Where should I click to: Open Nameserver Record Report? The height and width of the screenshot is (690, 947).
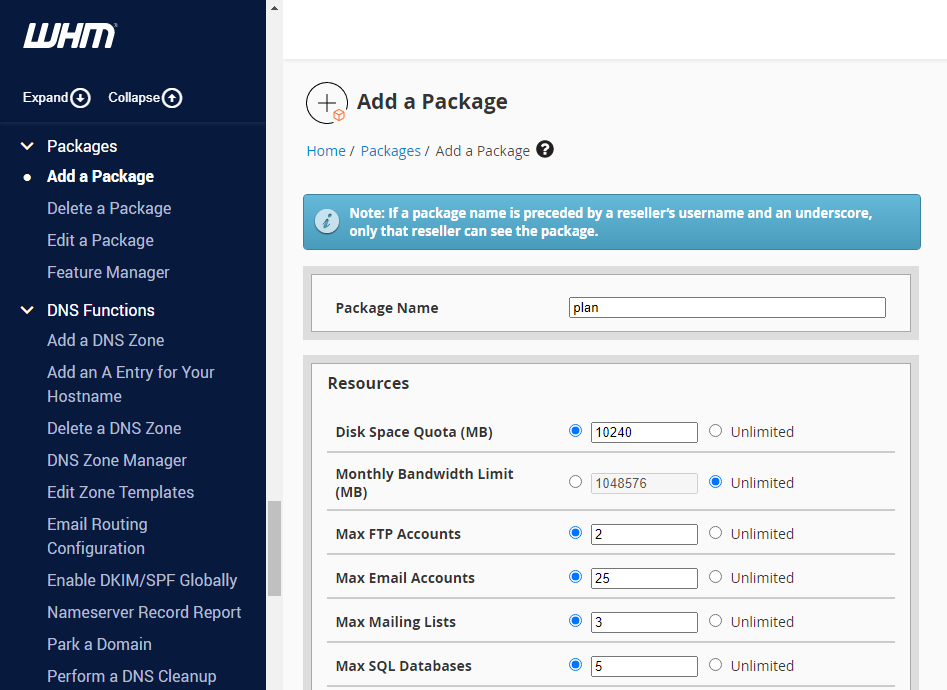pyautogui.click(x=144, y=612)
